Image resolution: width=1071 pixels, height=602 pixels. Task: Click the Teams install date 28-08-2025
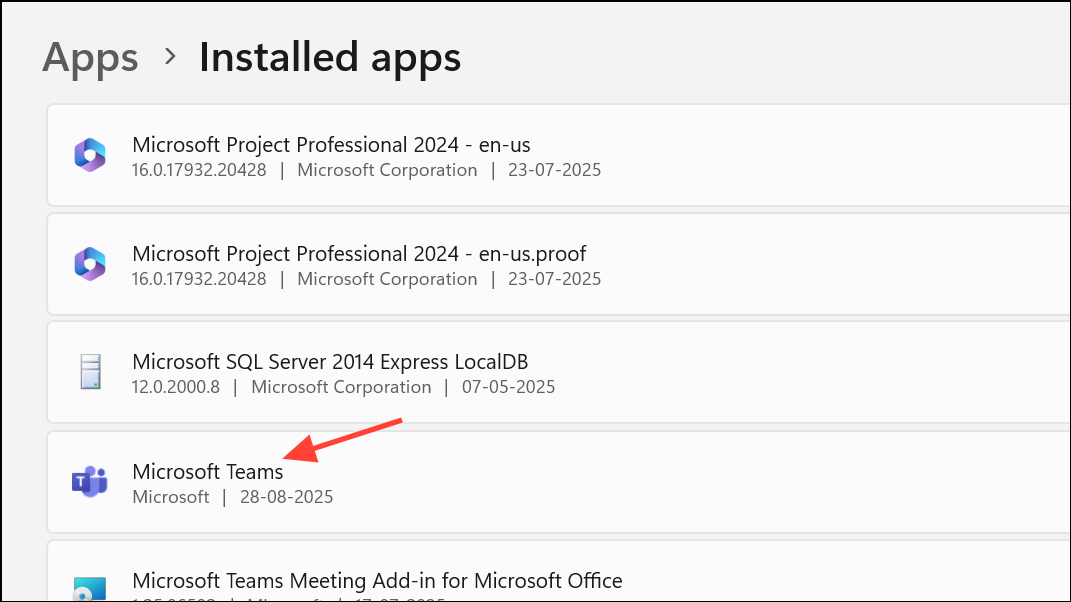pyautogui.click(x=286, y=496)
